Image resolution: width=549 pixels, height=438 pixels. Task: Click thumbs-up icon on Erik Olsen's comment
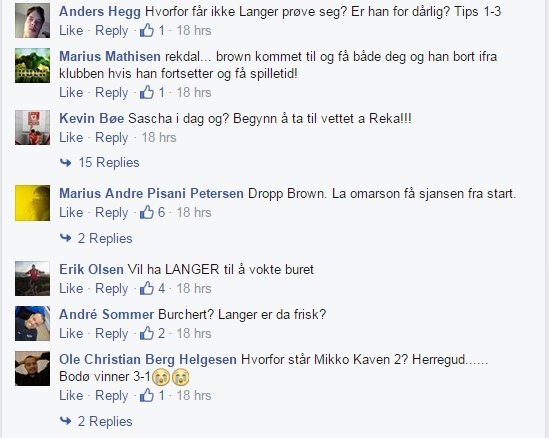147,288
